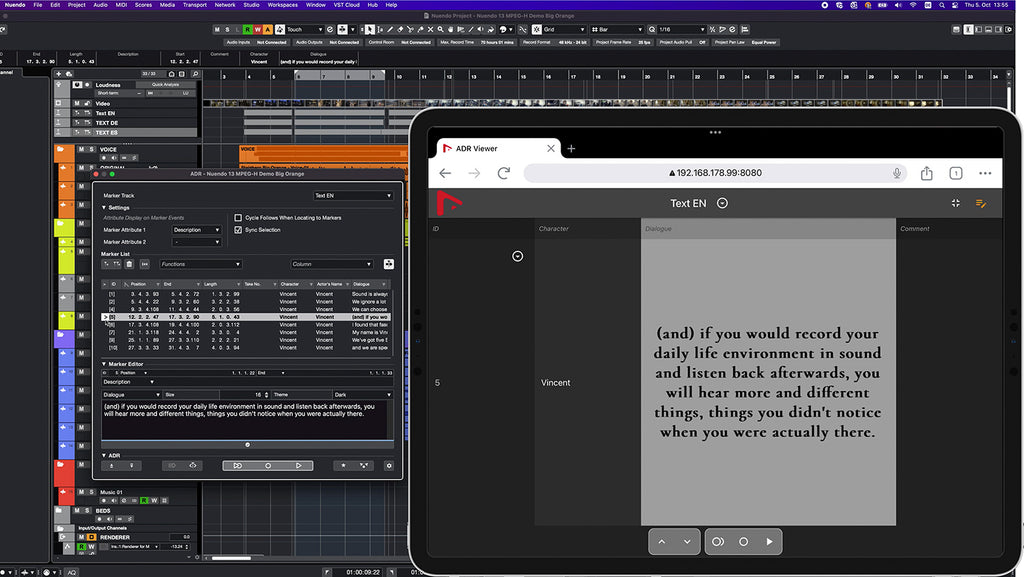The image size is (1024, 577).
Task: Open Marker Attribute 1 Description dropdown
Action: click(x=197, y=230)
